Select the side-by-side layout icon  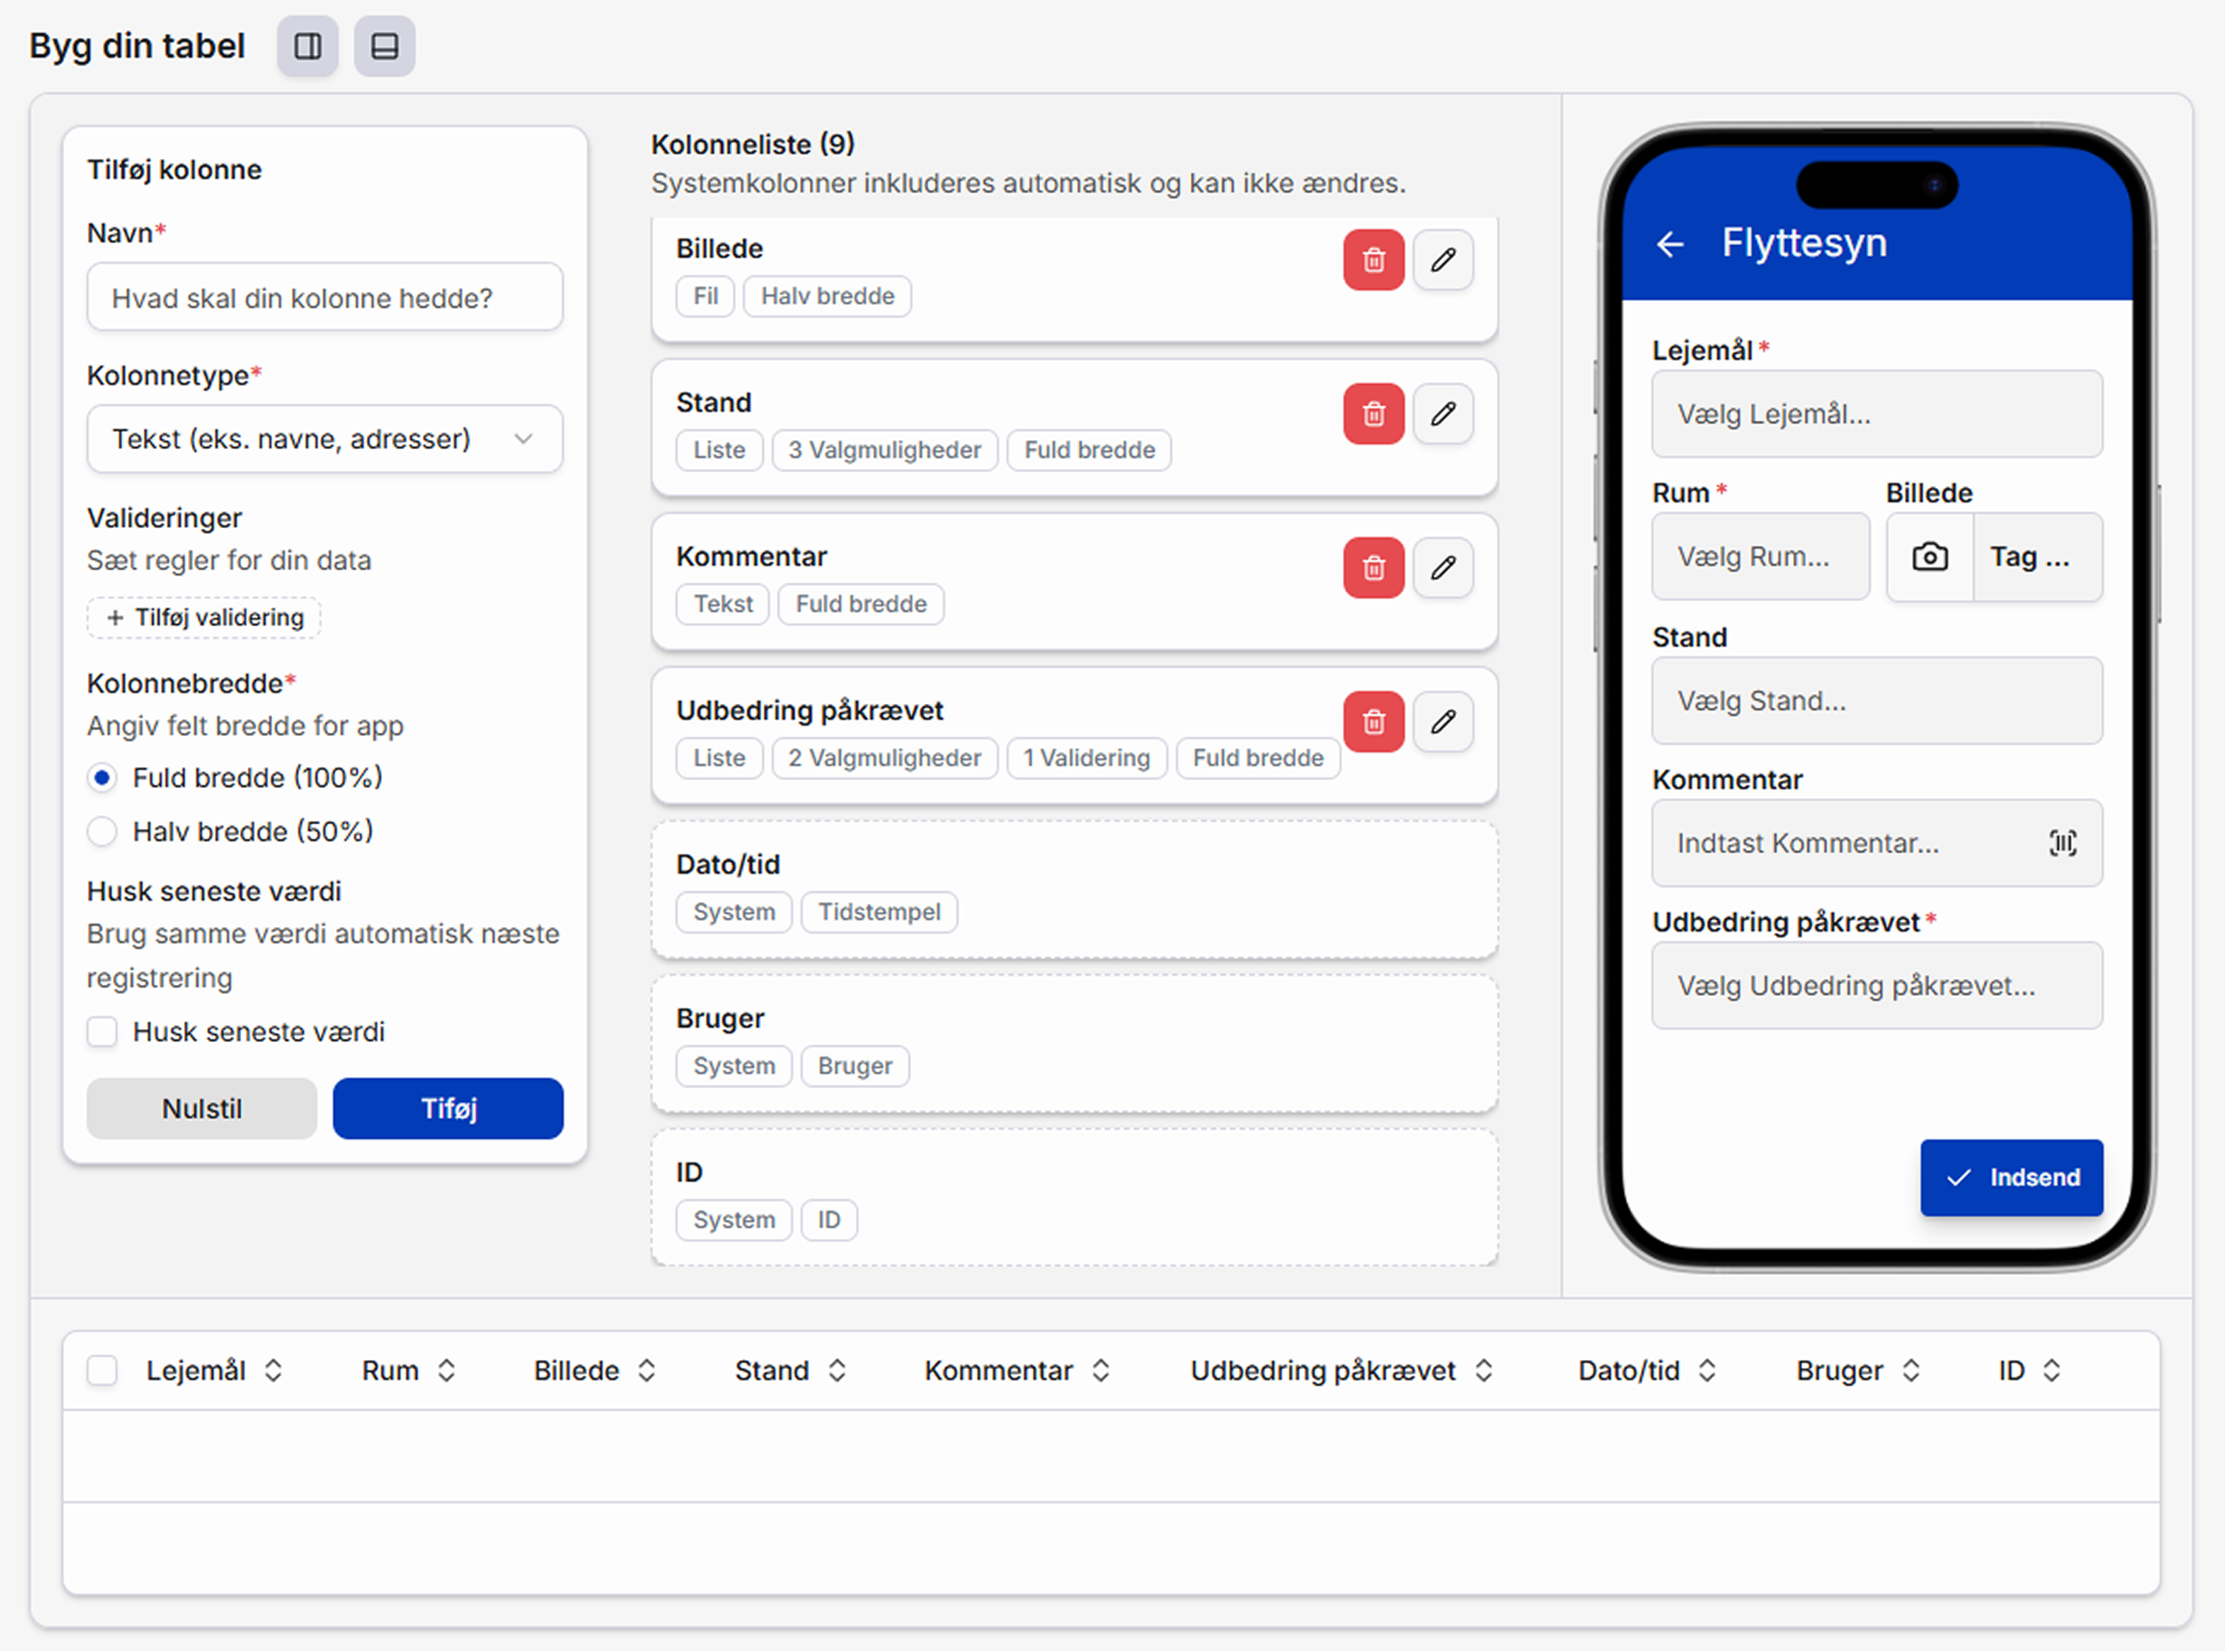307,45
